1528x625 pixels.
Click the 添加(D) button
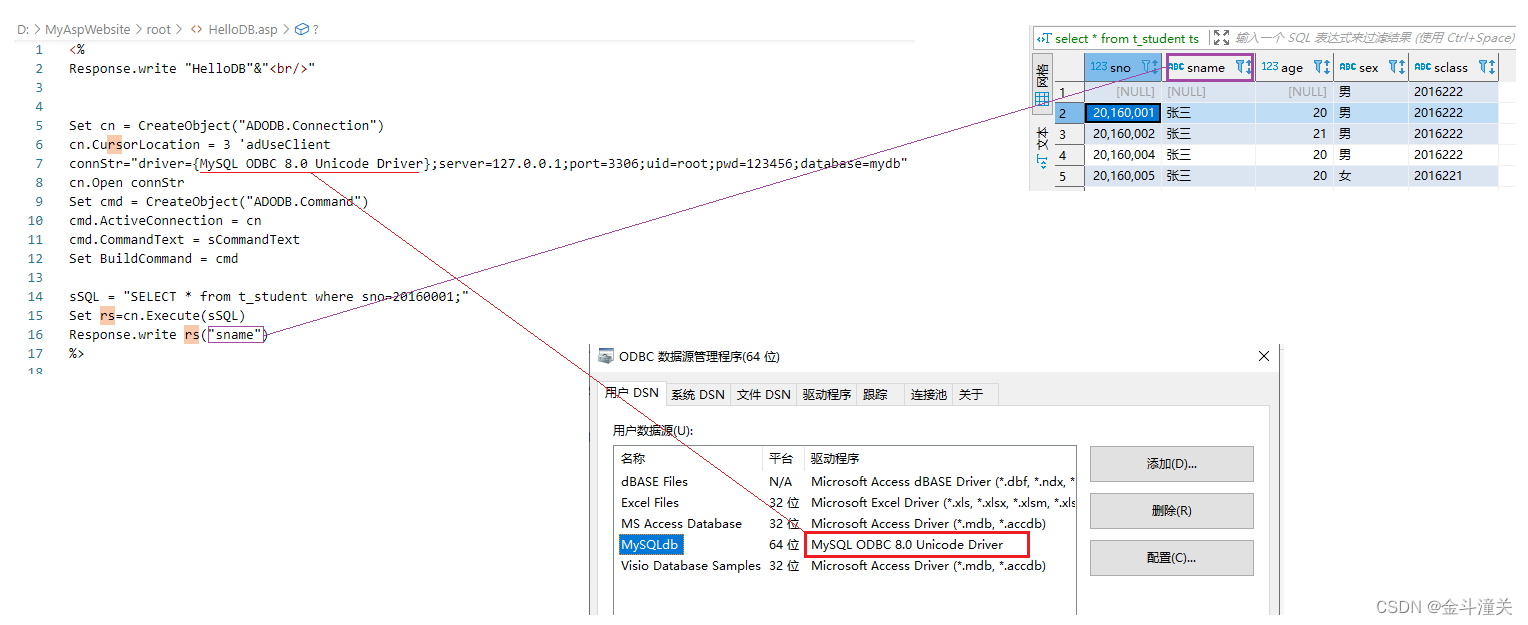coord(1170,464)
